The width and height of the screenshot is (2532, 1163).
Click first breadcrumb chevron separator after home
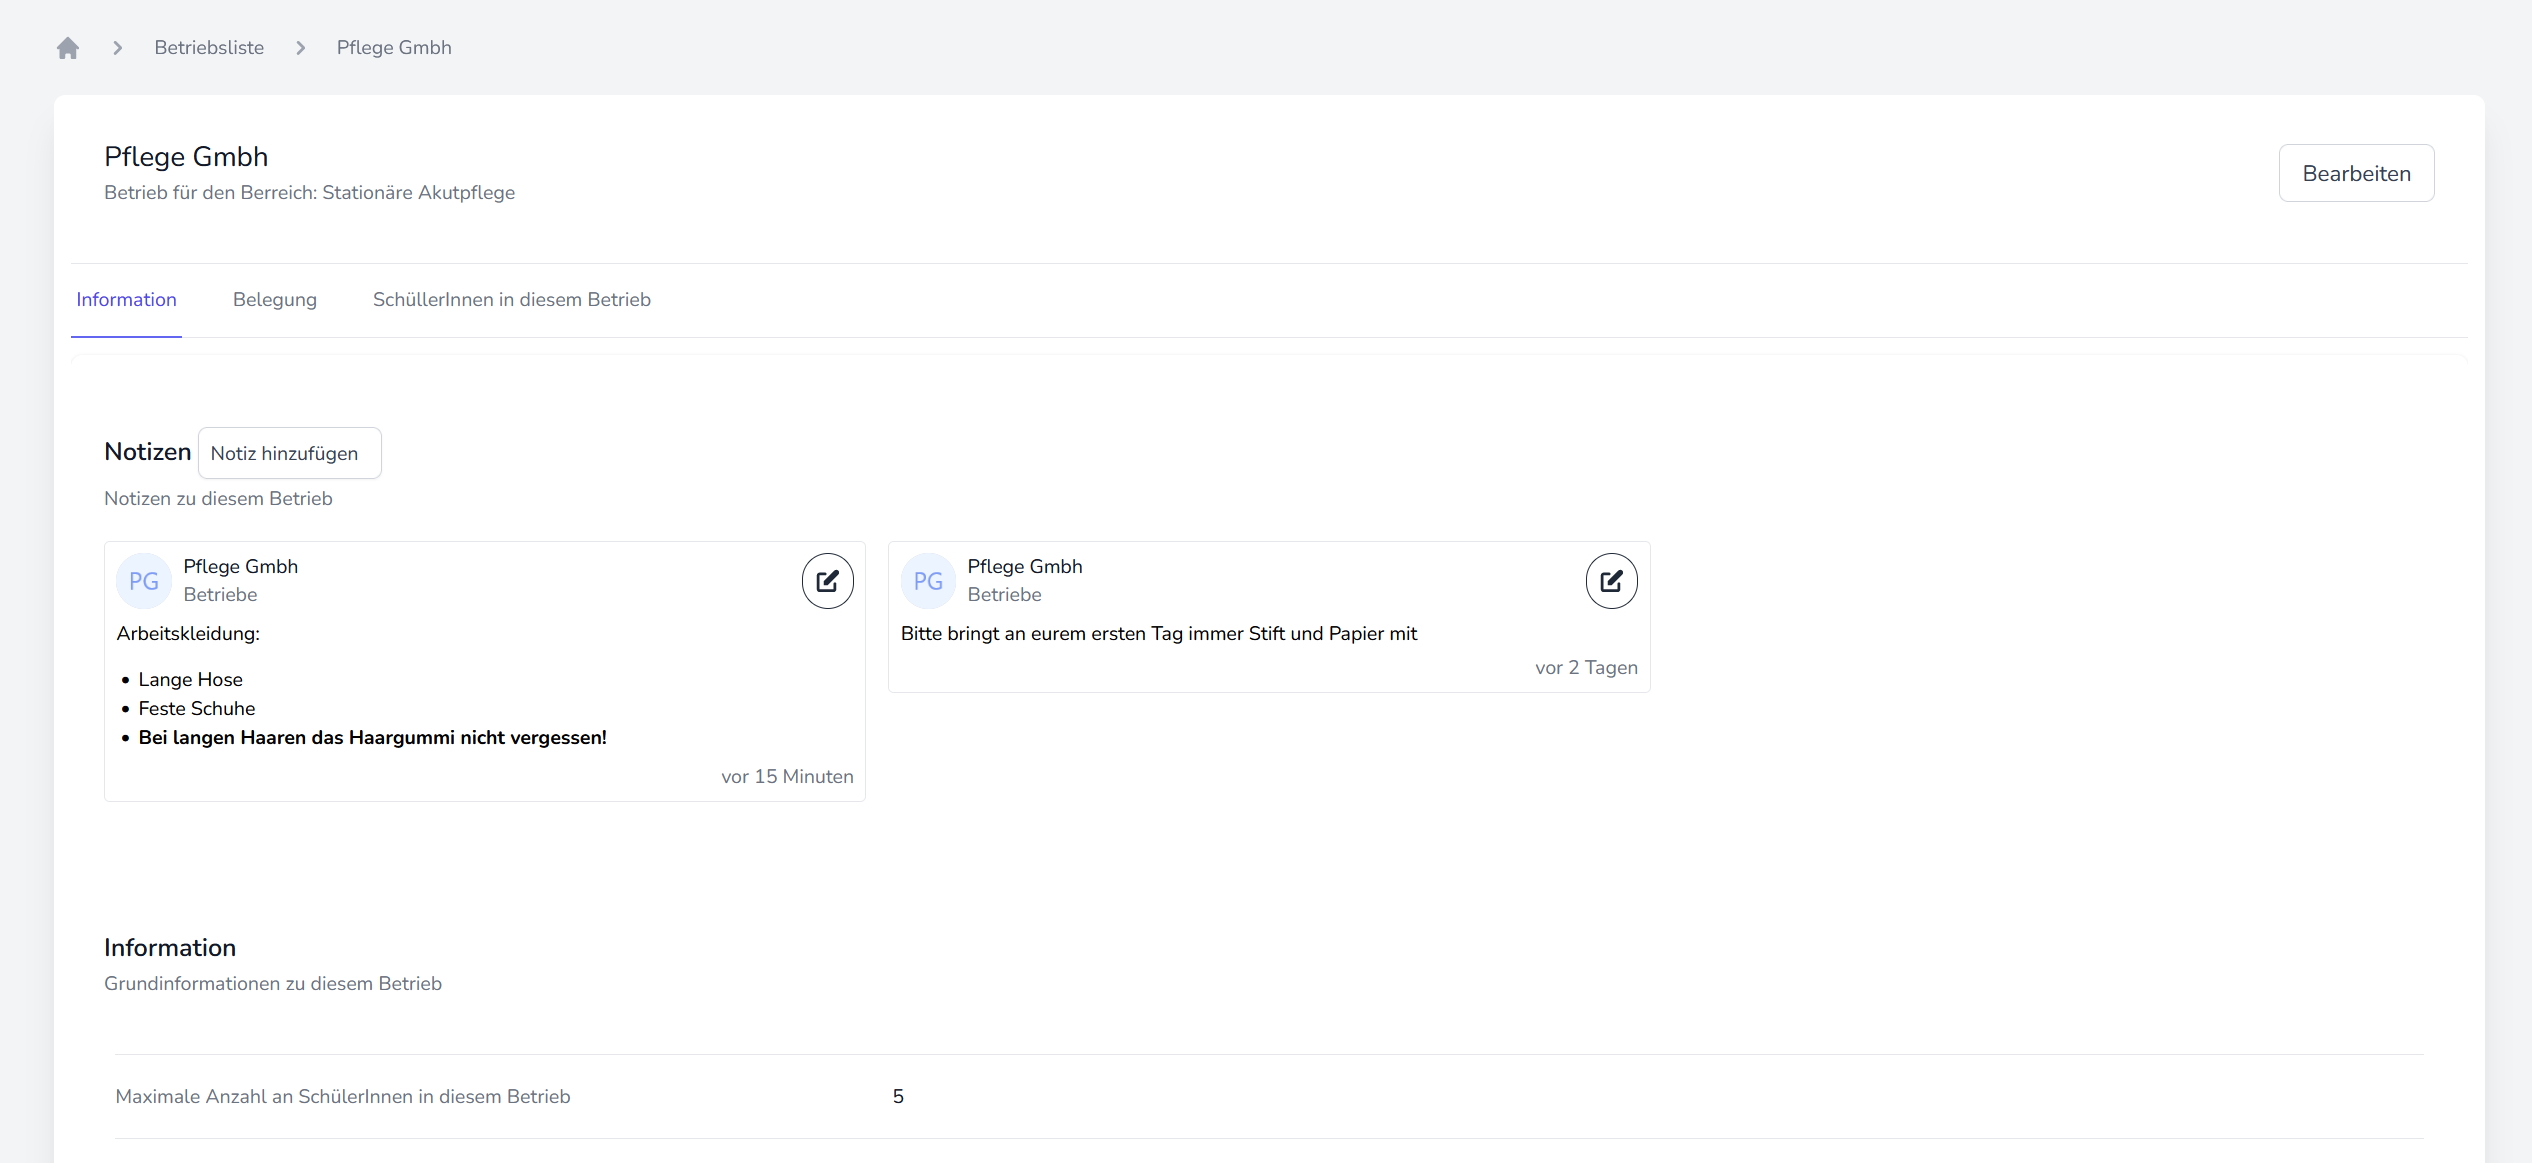point(118,48)
